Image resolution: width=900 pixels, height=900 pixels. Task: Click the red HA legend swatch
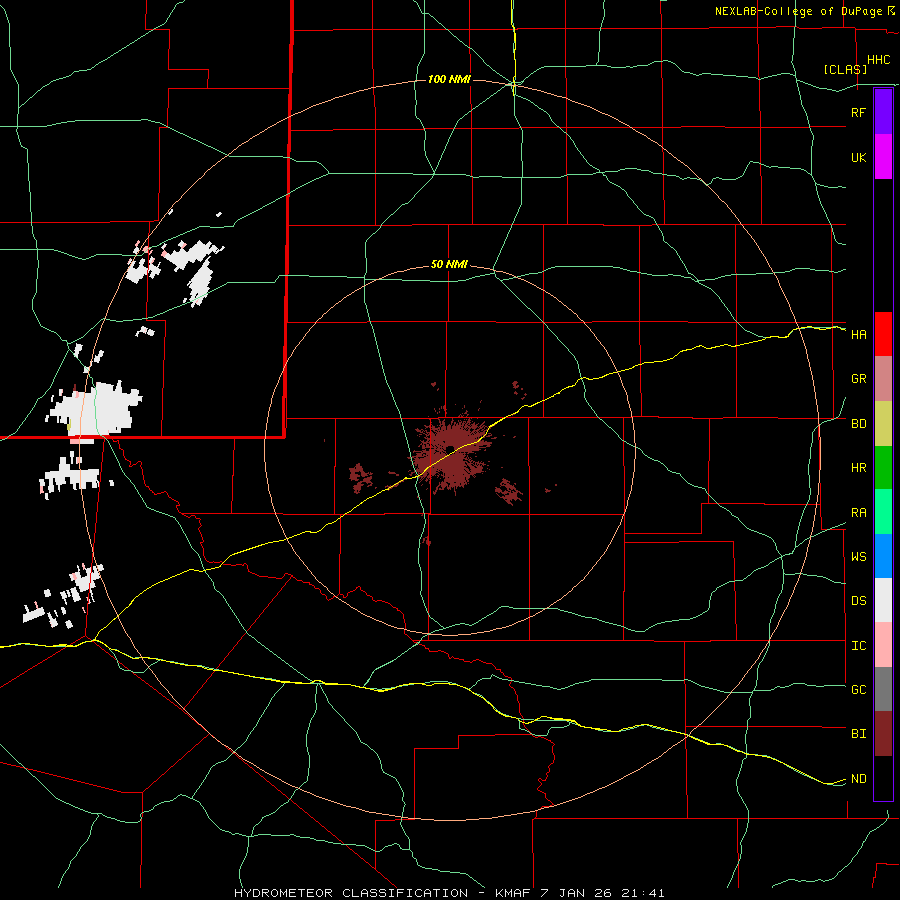click(x=883, y=334)
